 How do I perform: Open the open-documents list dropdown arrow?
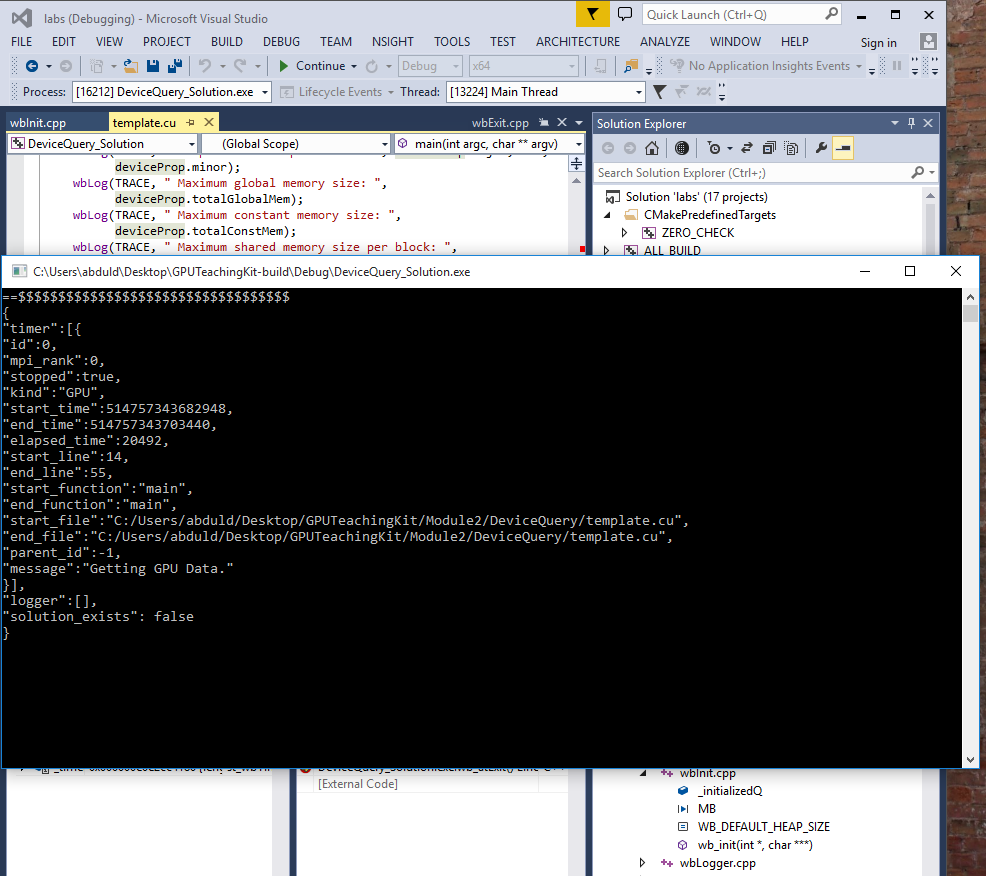(x=579, y=123)
